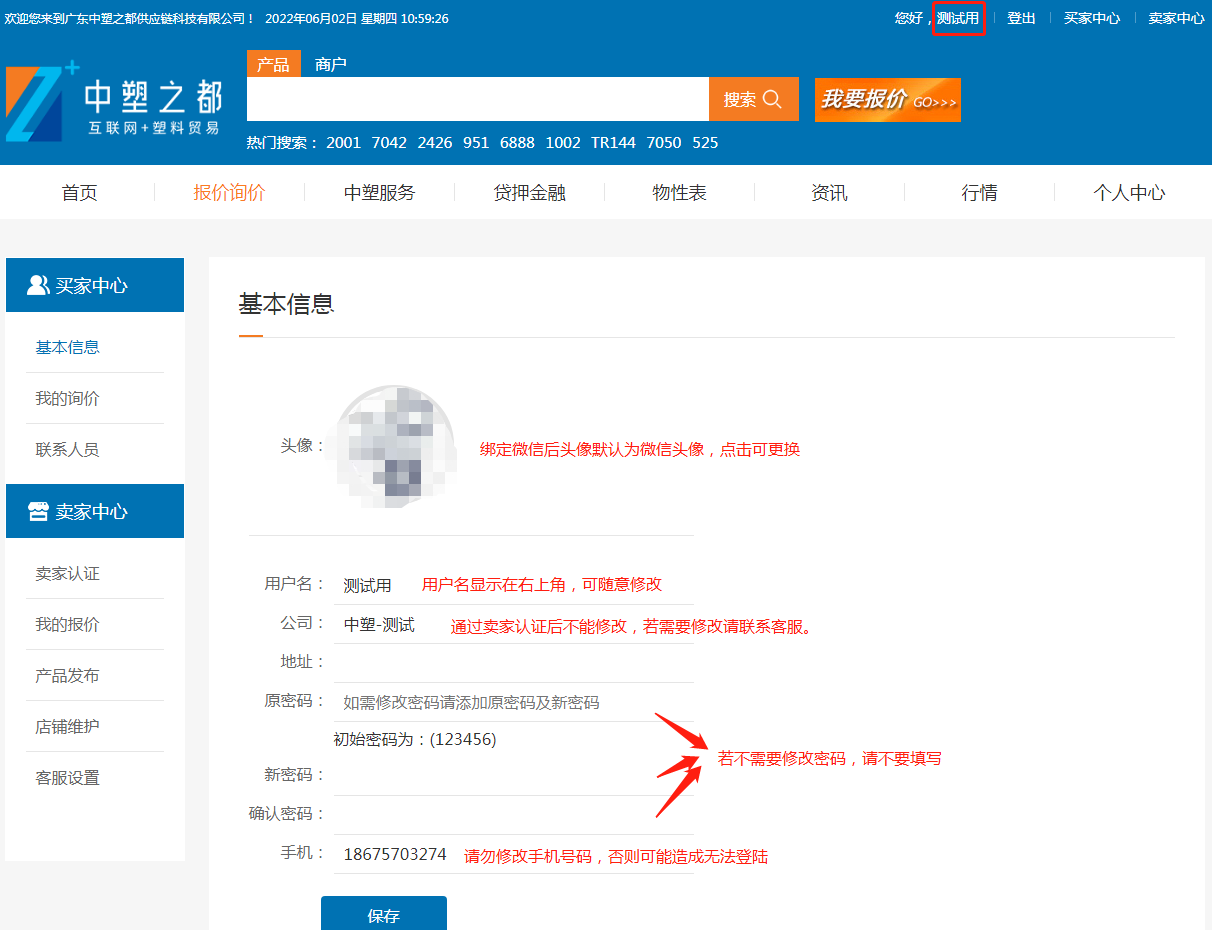Click the 保存 button

coord(383,915)
